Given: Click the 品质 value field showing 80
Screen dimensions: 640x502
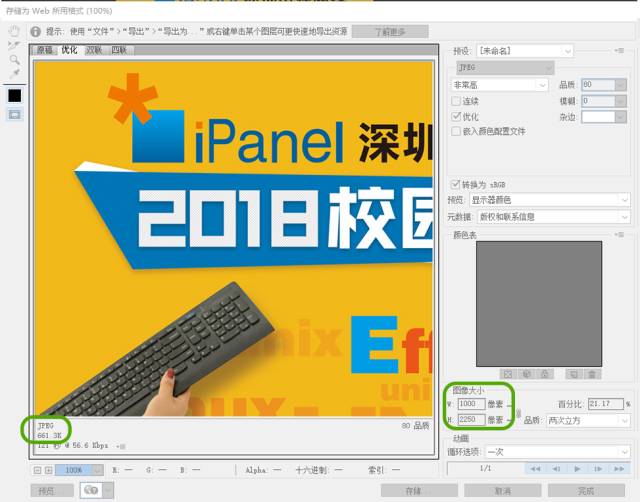Looking at the screenshot, I should pyautogui.click(x=598, y=84).
